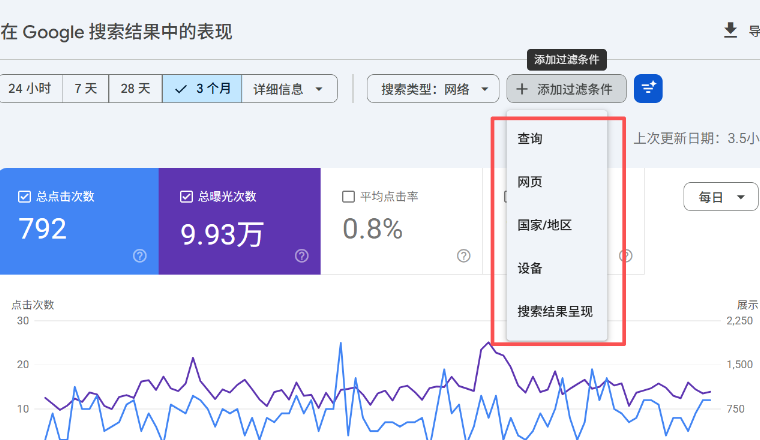This screenshot has width=760, height=440.
Task: Click the page title 在 Google 搜索结果中的表现
Action: (116, 32)
